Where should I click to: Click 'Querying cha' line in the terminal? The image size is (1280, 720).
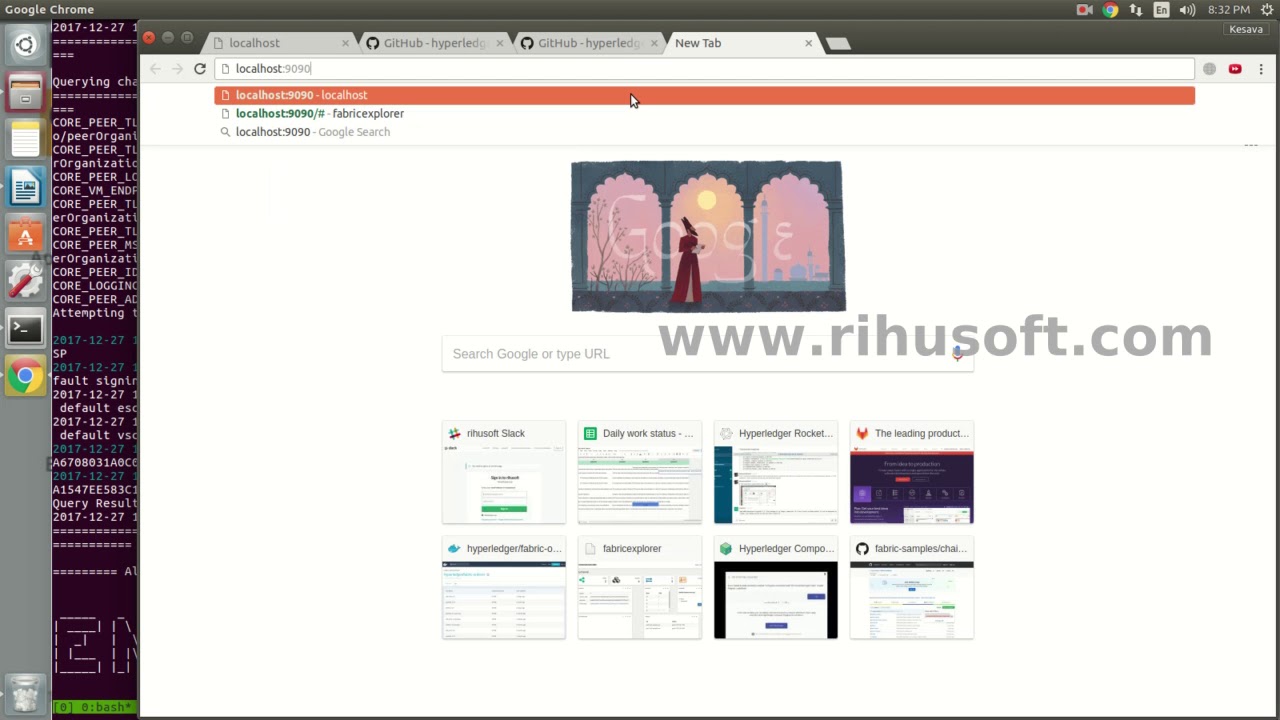(95, 82)
